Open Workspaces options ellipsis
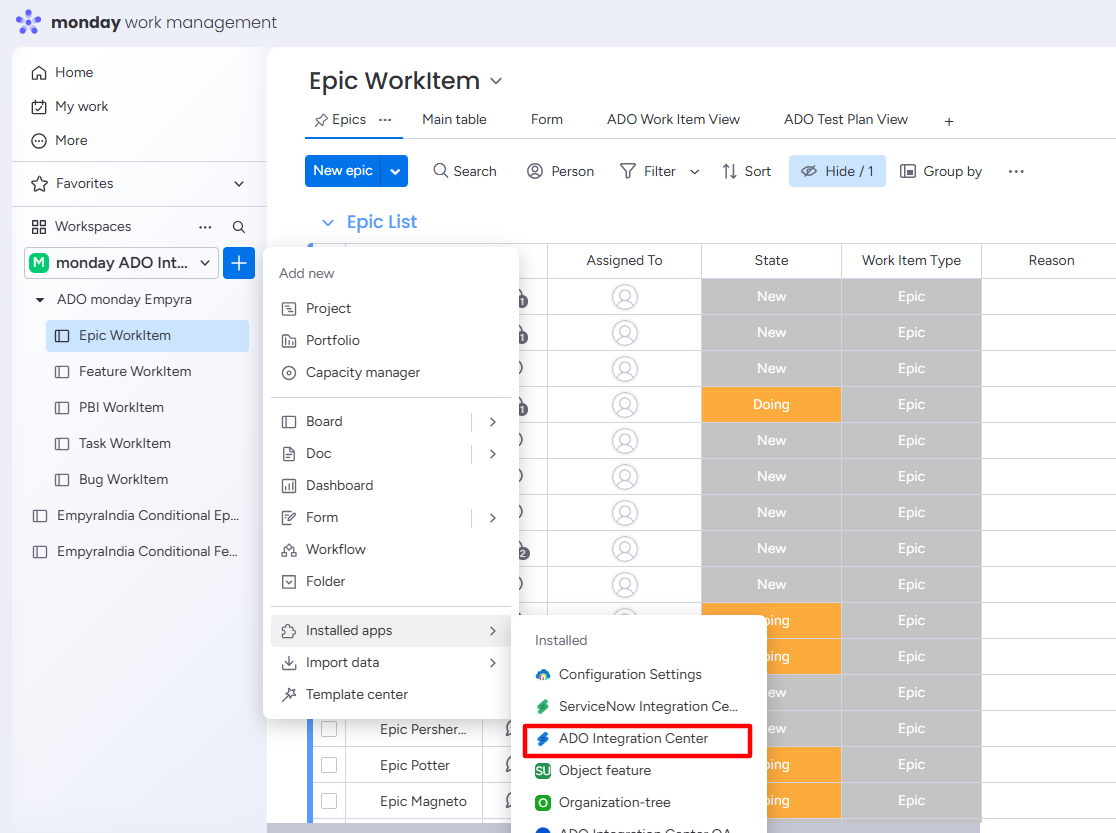This screenshot has height=833, width=1116. 205,227
